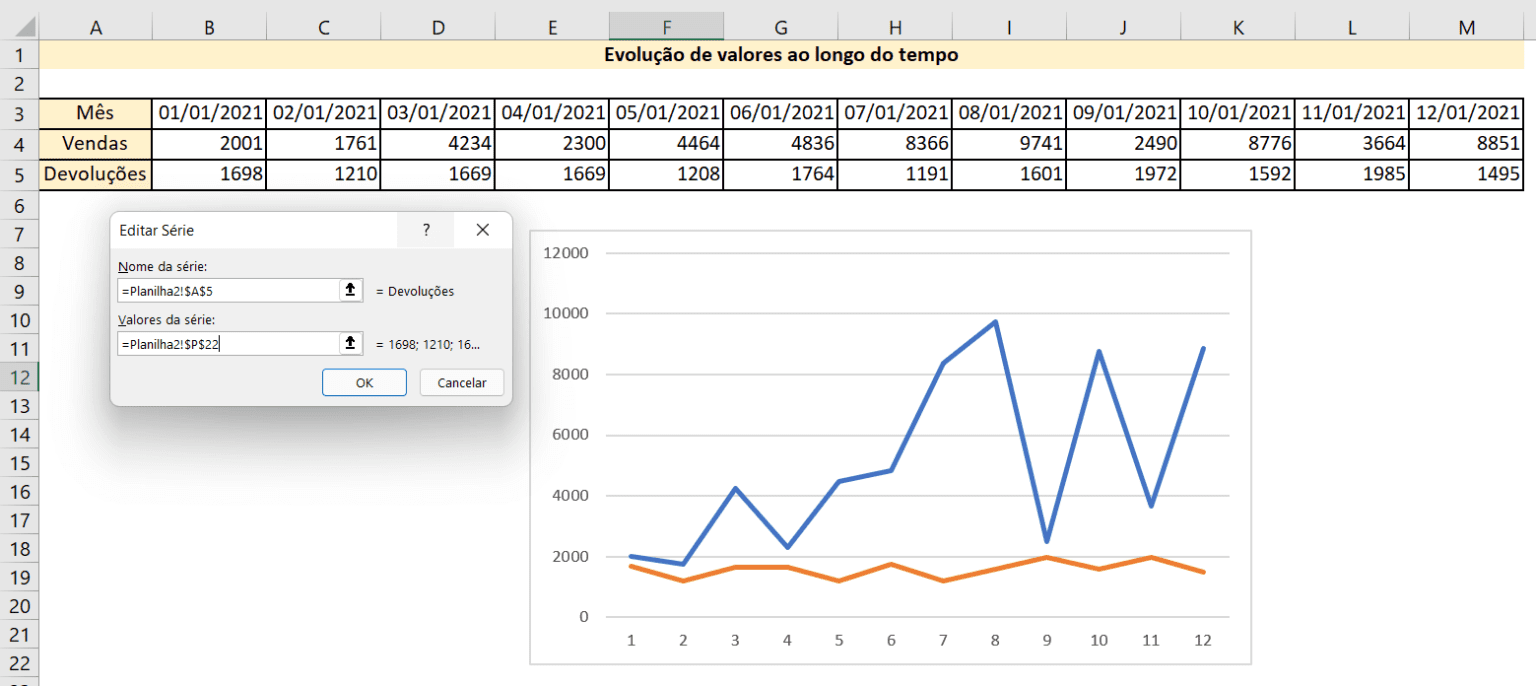Close the Editar Série dialog
This screenshot has height=686, width=1536.
point(482,230)
